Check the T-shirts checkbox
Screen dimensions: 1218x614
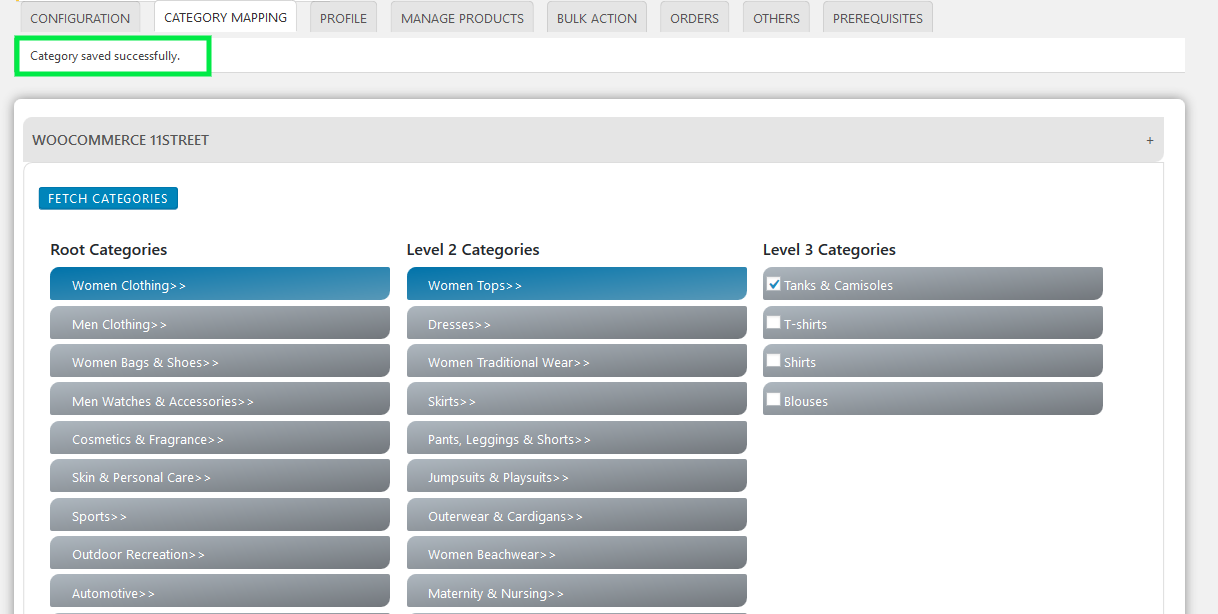(x=773, y=322)
